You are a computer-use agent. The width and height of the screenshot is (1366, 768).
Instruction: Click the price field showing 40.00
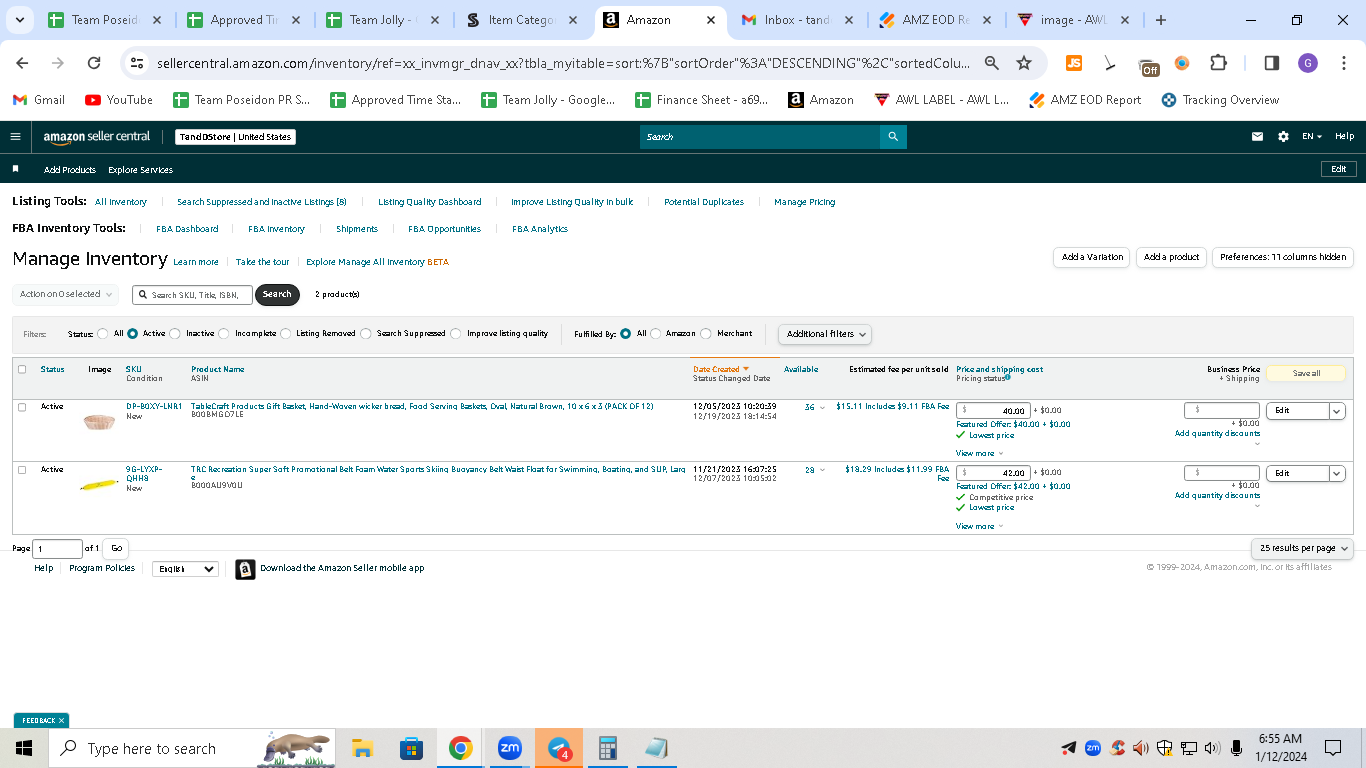pyautogui.click(x=993, y=410)
